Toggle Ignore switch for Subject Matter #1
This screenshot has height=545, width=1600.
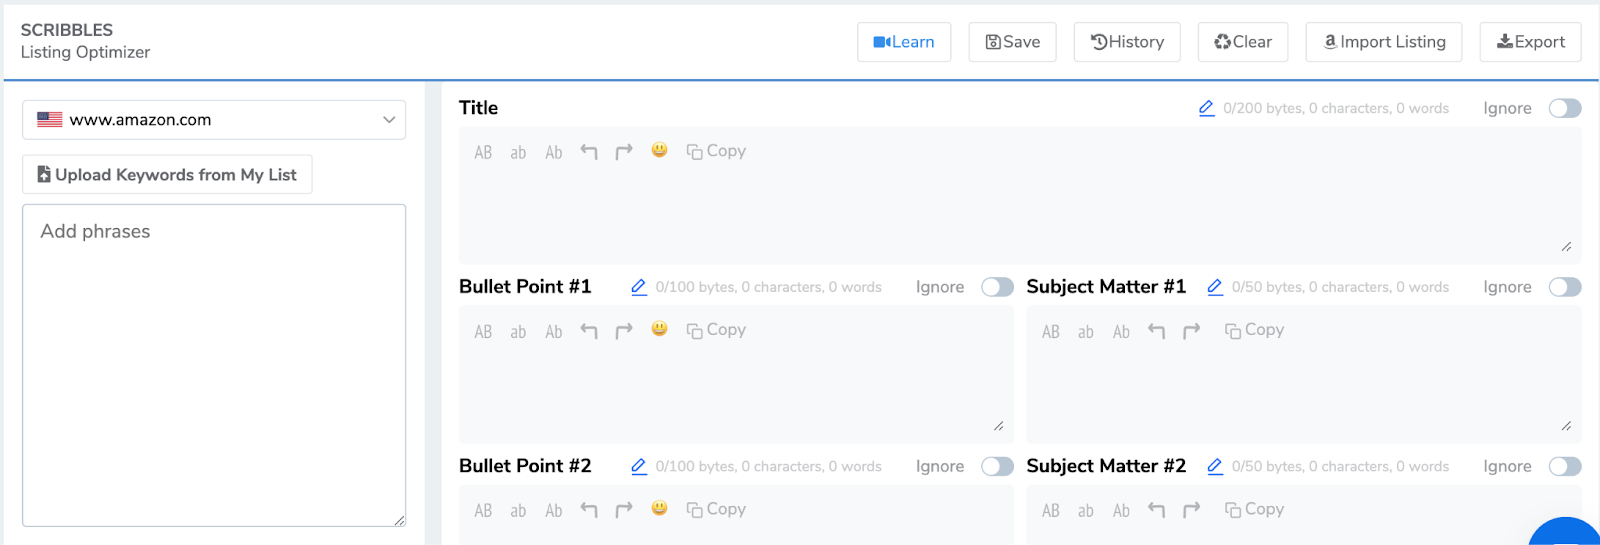(1565, 287)
